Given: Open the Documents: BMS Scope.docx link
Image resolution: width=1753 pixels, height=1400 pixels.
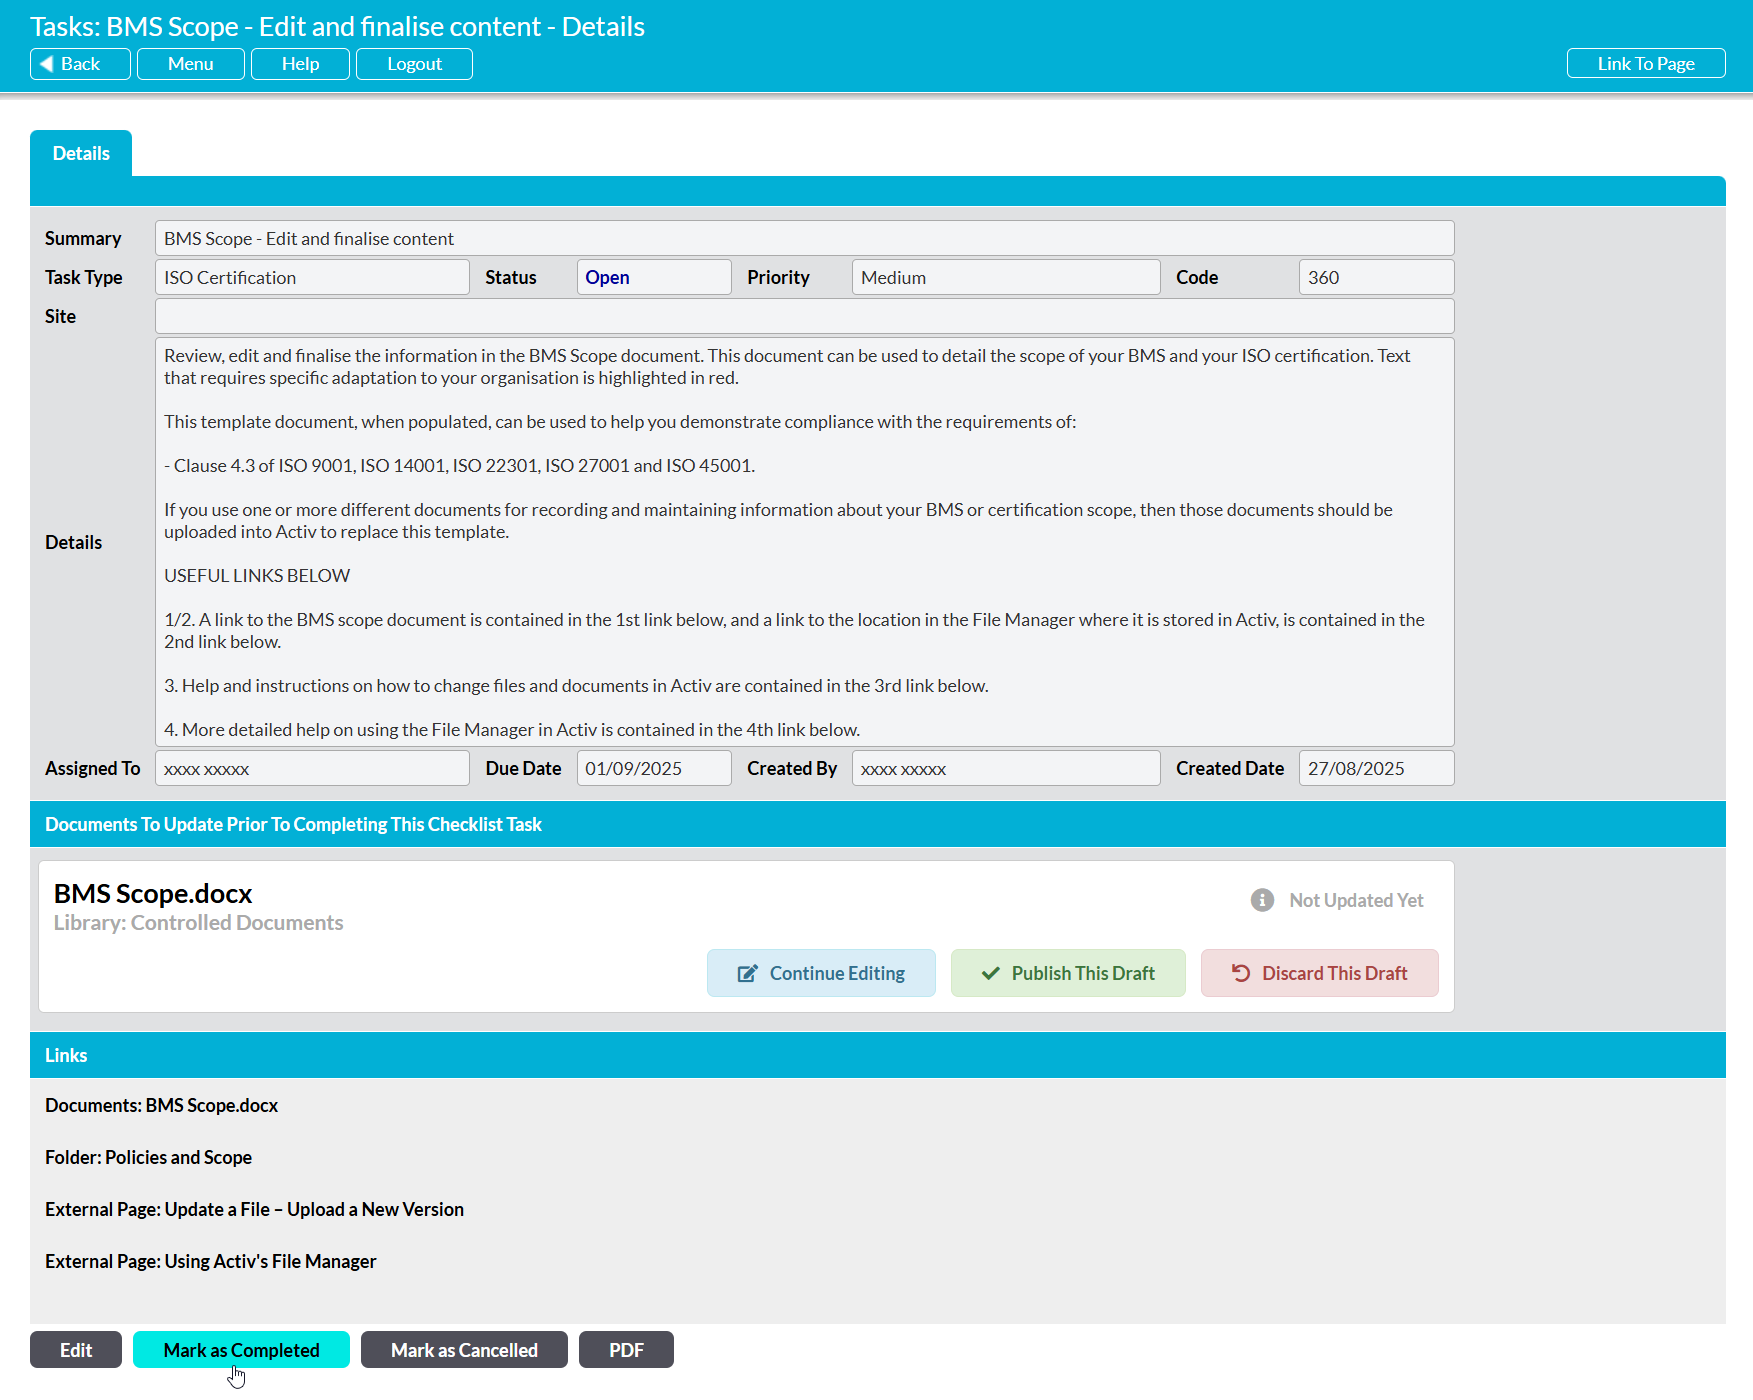Looking at the screenshot, I should point(161,1106).
